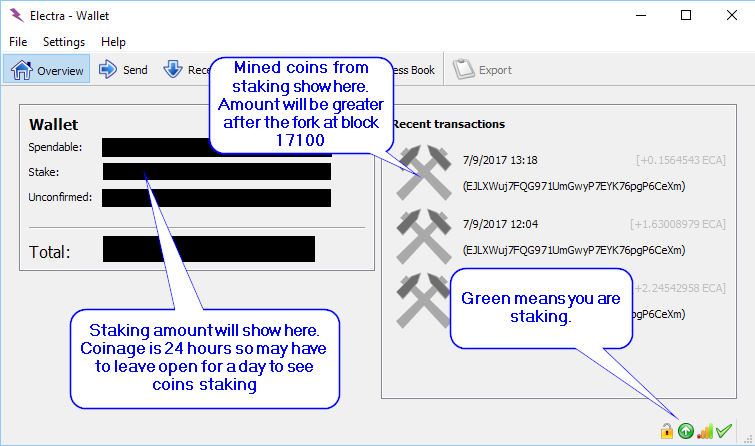Click the Recent transactions heading

point(449,124)
